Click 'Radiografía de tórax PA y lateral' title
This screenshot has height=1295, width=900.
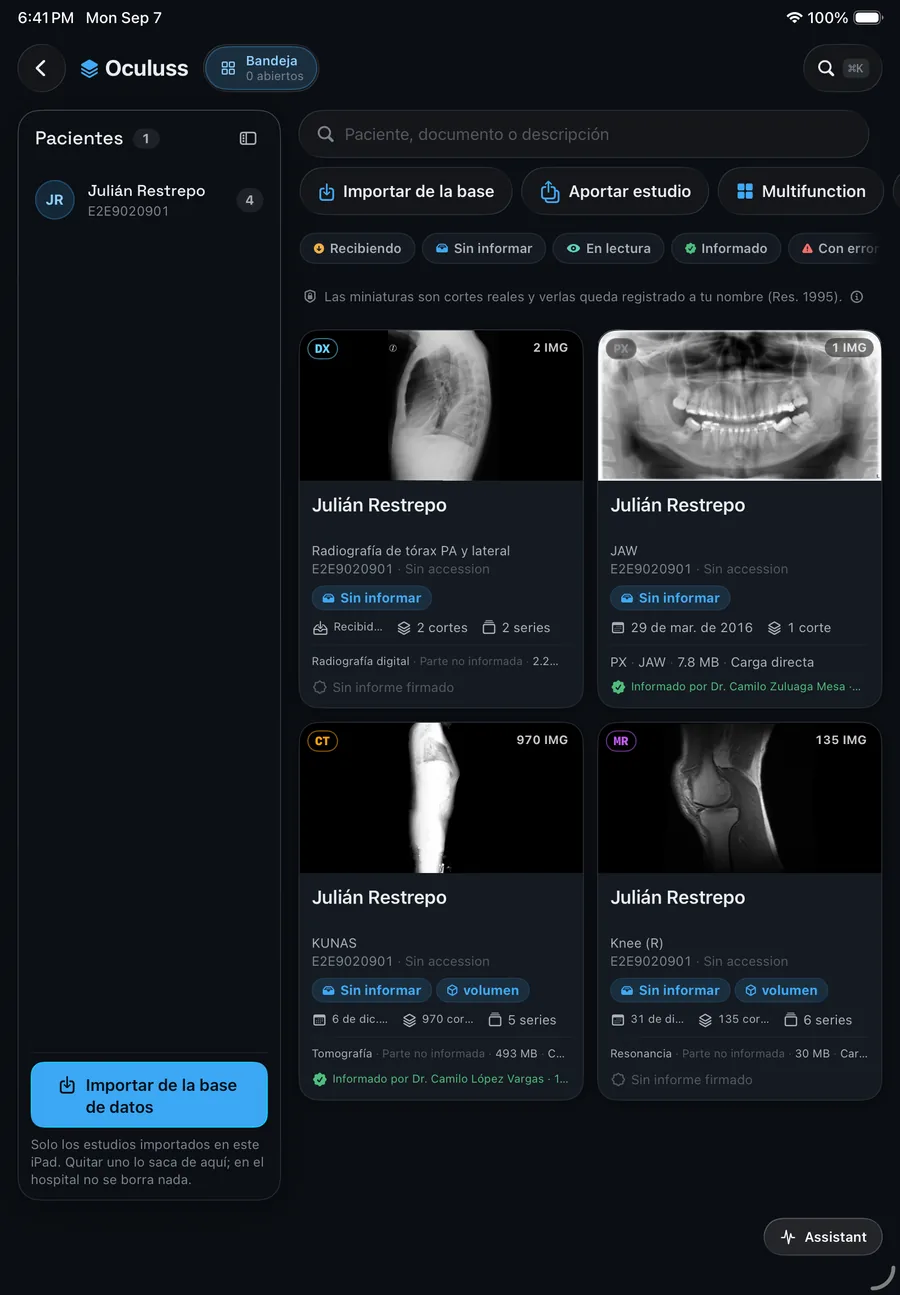tap(411, 551)
